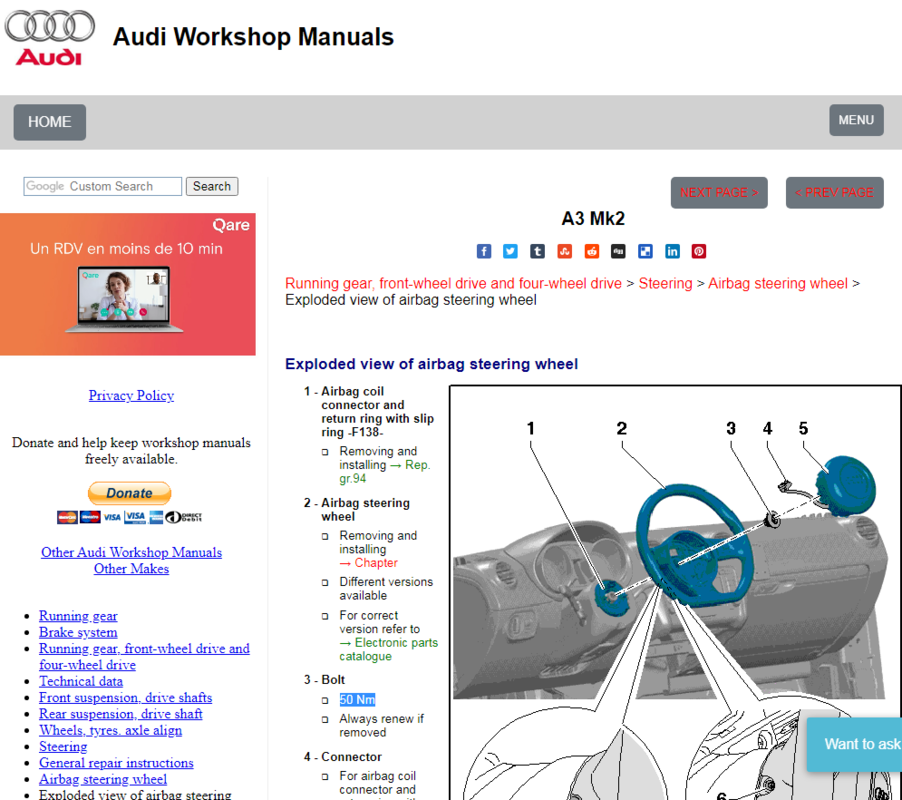The height and width of the screenshot is (800, 902).
Task: Go to HOME in navigation bar
Action: pyautogui.click(x=49, y=122)
